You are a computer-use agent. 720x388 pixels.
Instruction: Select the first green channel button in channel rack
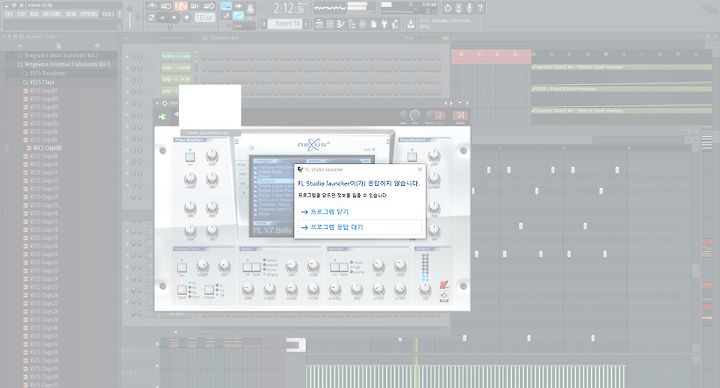[x=176, y=56]
